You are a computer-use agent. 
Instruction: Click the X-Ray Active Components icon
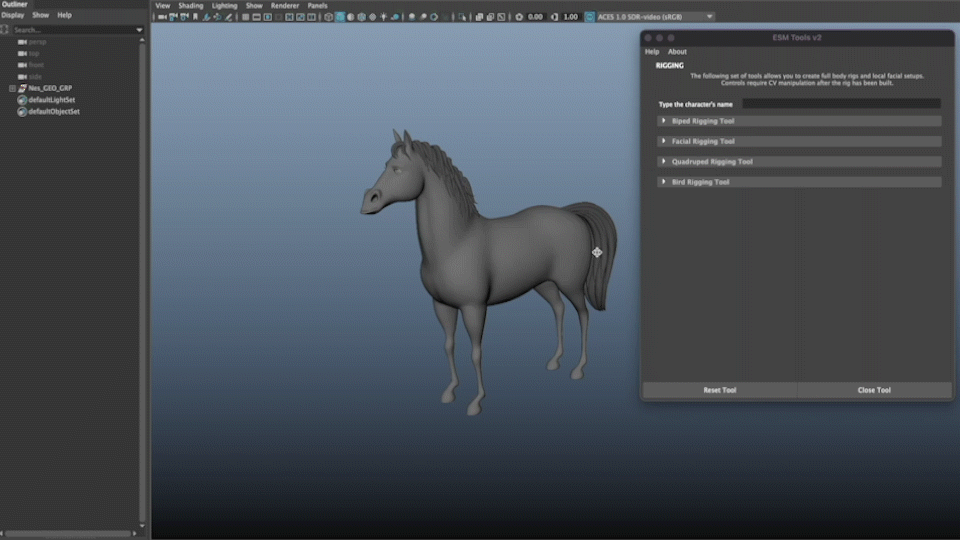pyautogui.click(x=490, y=17)
